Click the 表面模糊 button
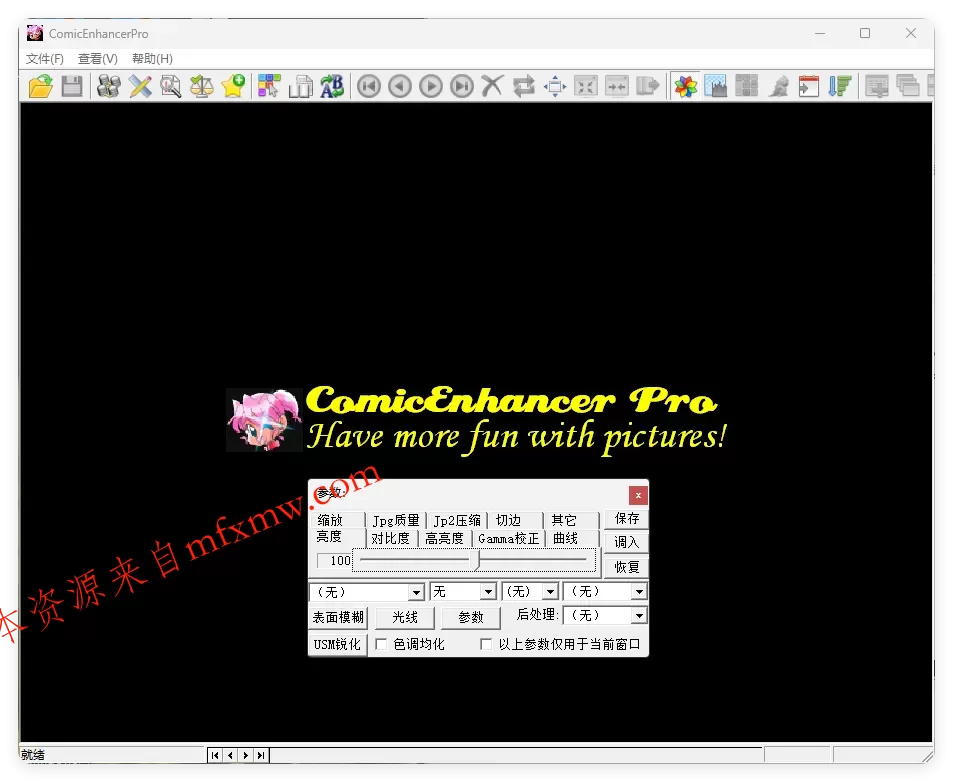This screenshot has height=782, width=953. (338, 617)
